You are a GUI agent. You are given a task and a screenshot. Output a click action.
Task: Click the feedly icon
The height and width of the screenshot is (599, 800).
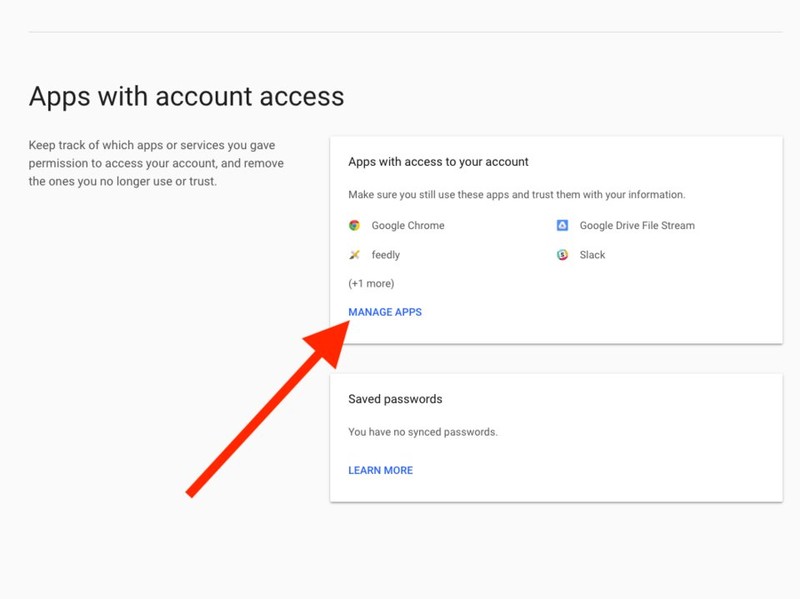(x=354, y=255)
